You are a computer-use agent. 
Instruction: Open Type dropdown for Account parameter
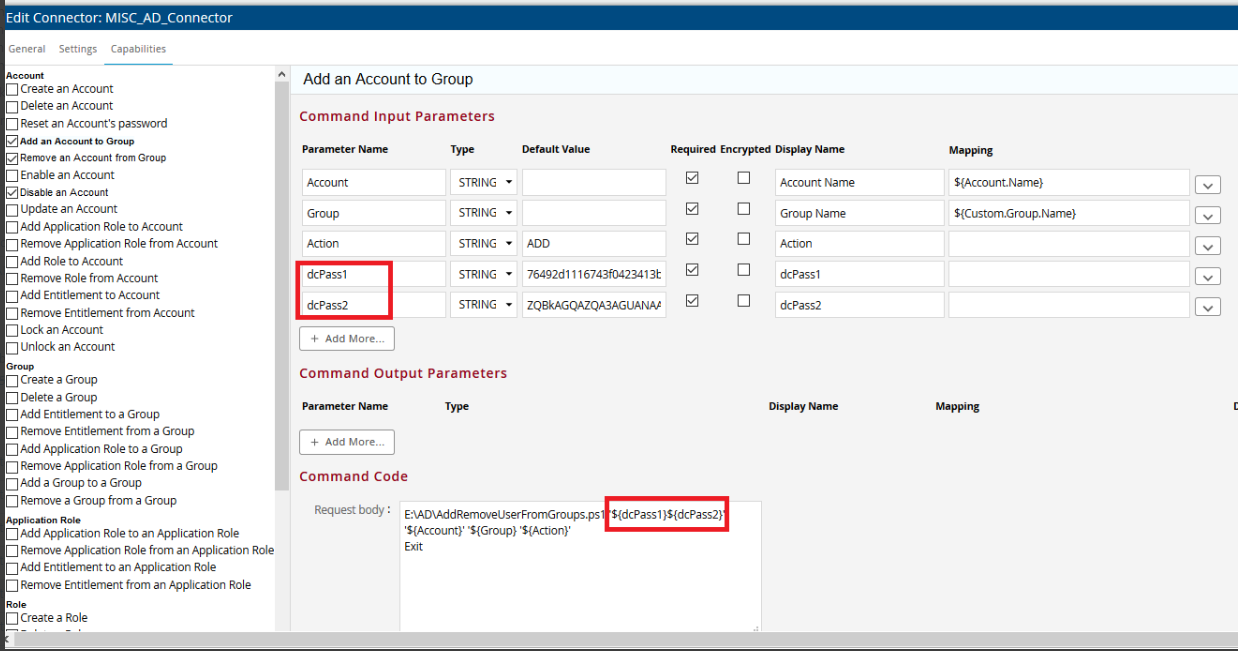point(484,182)
